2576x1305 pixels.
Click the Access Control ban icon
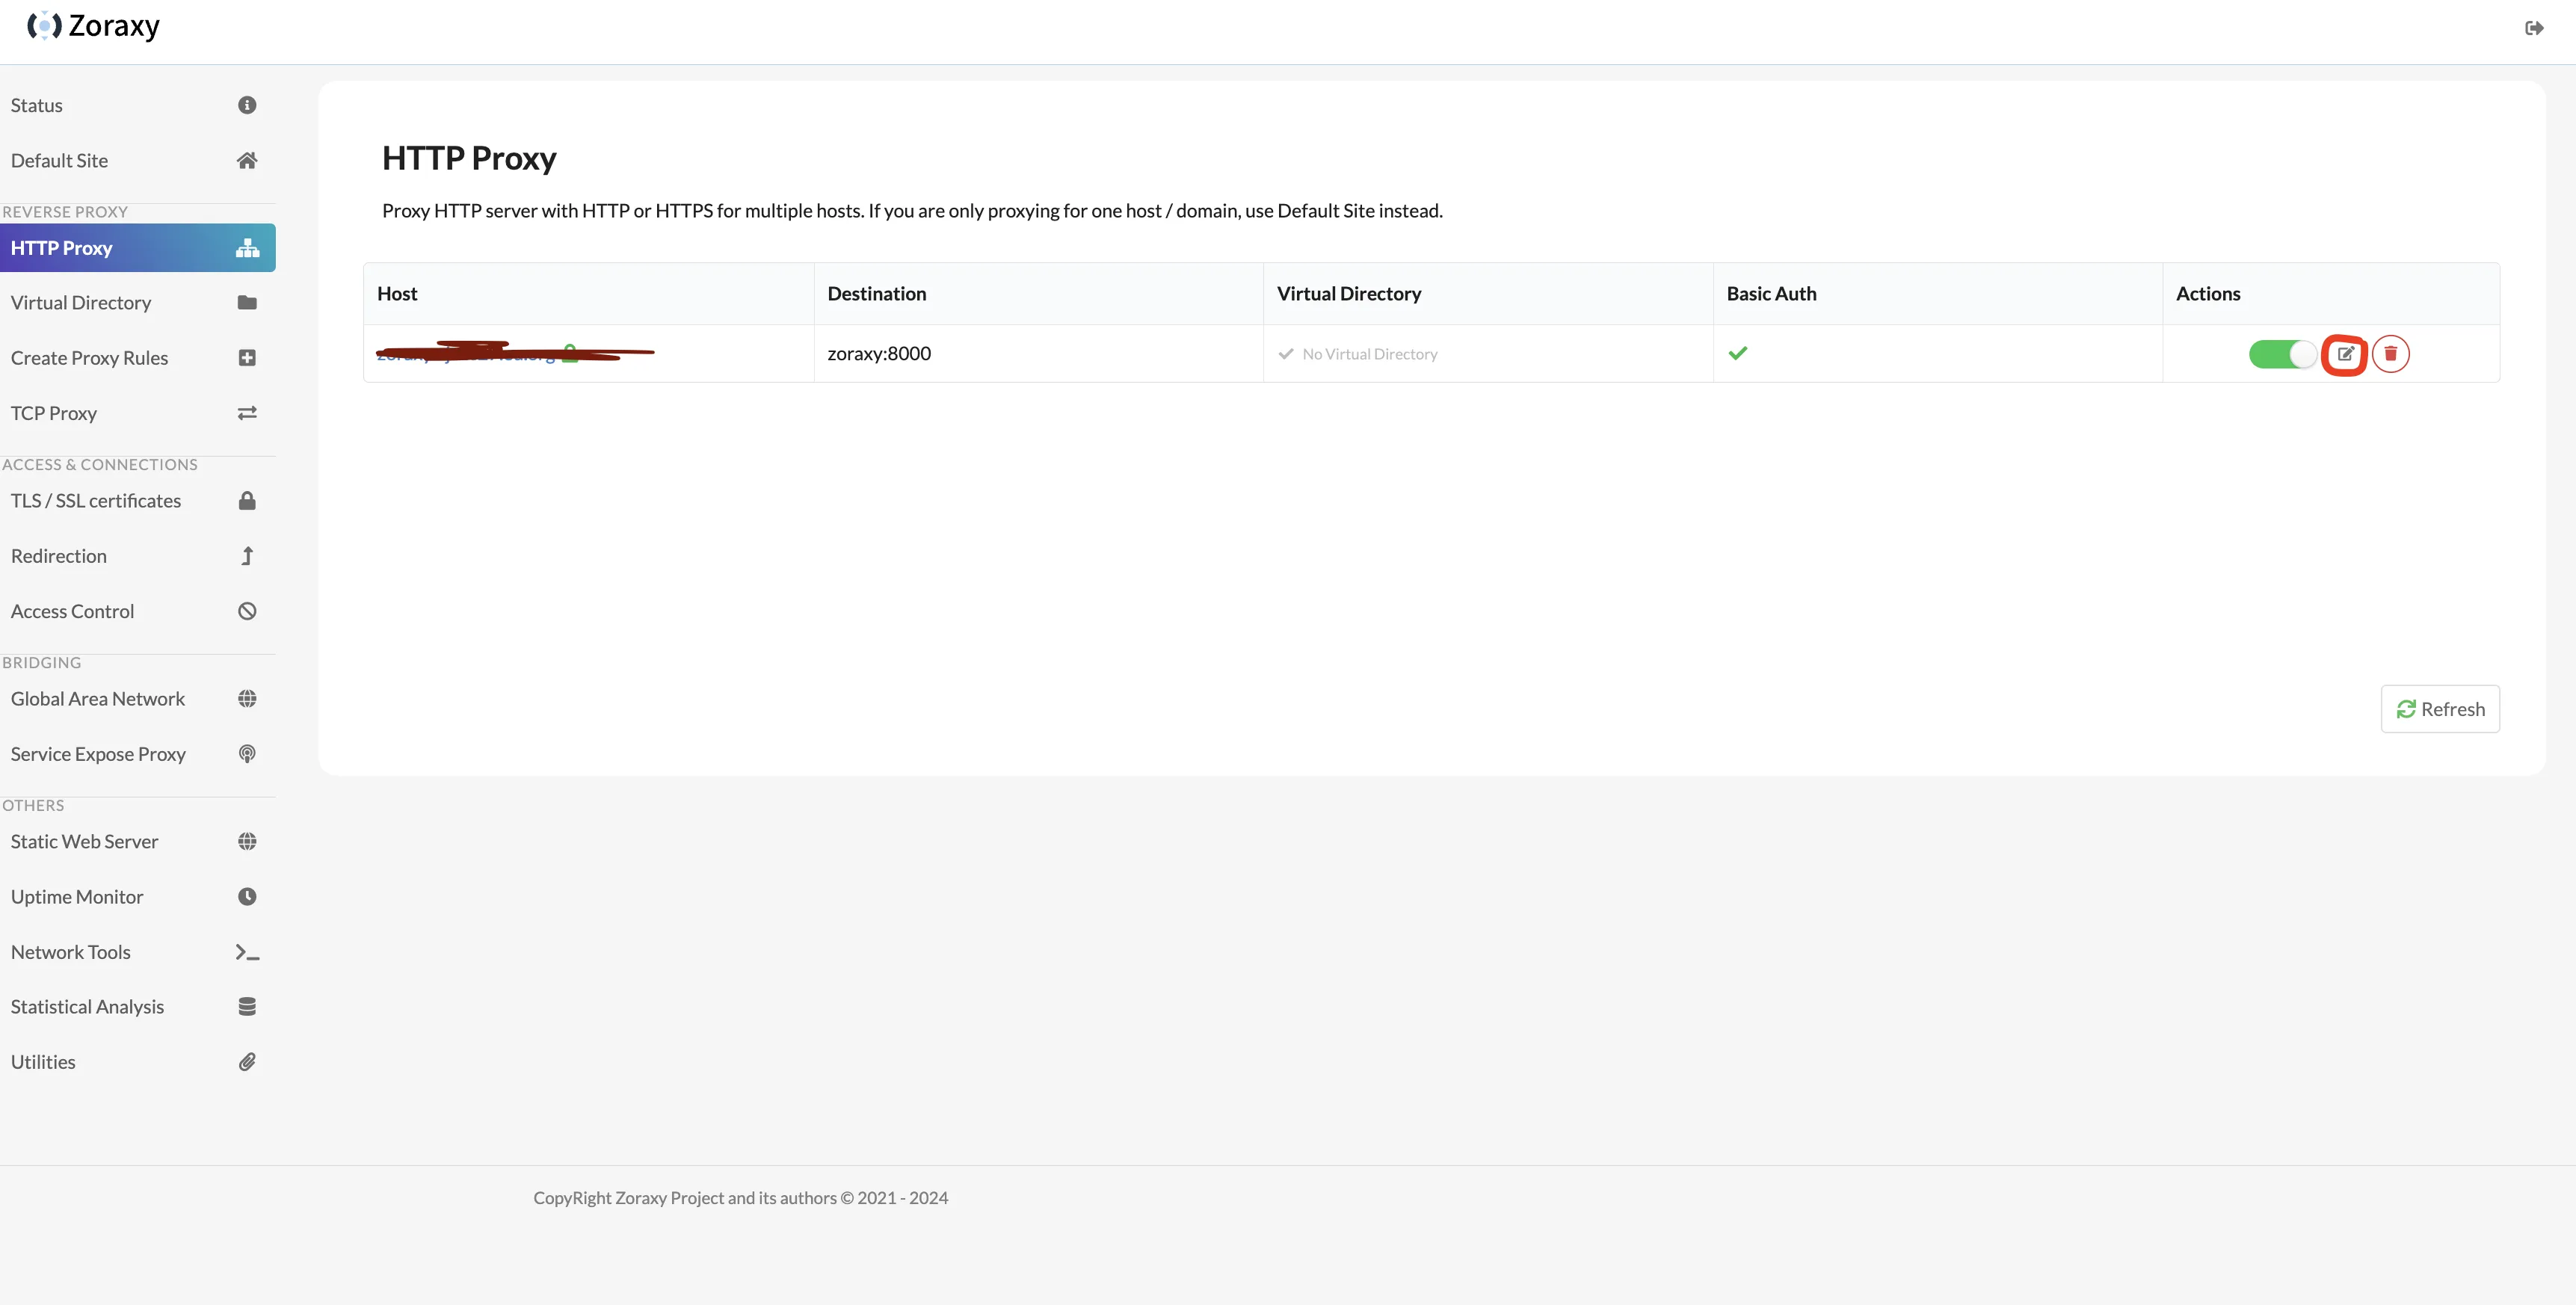pos(247,611)
